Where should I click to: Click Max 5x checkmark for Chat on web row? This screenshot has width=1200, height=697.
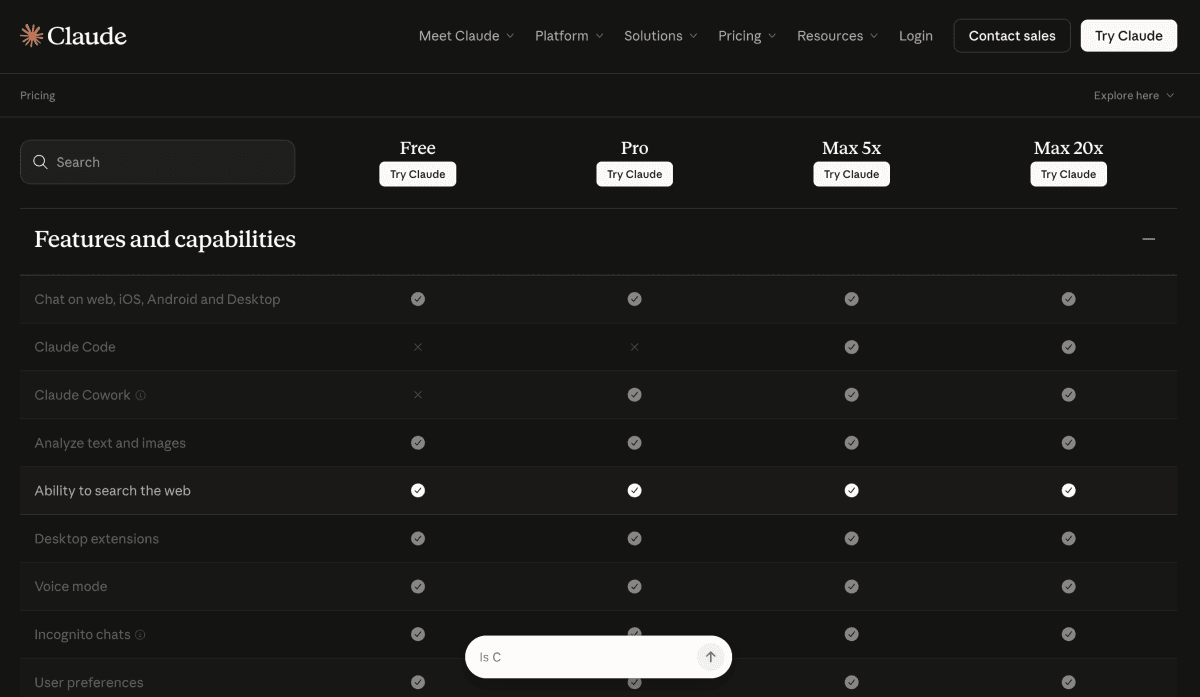[x=851, y=299]
